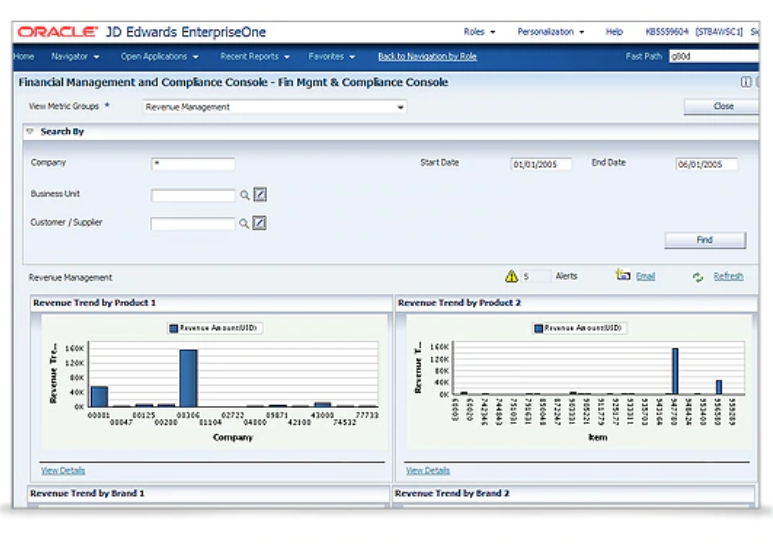Click the Customer / Supplier input field

click(x=193, y=224)
